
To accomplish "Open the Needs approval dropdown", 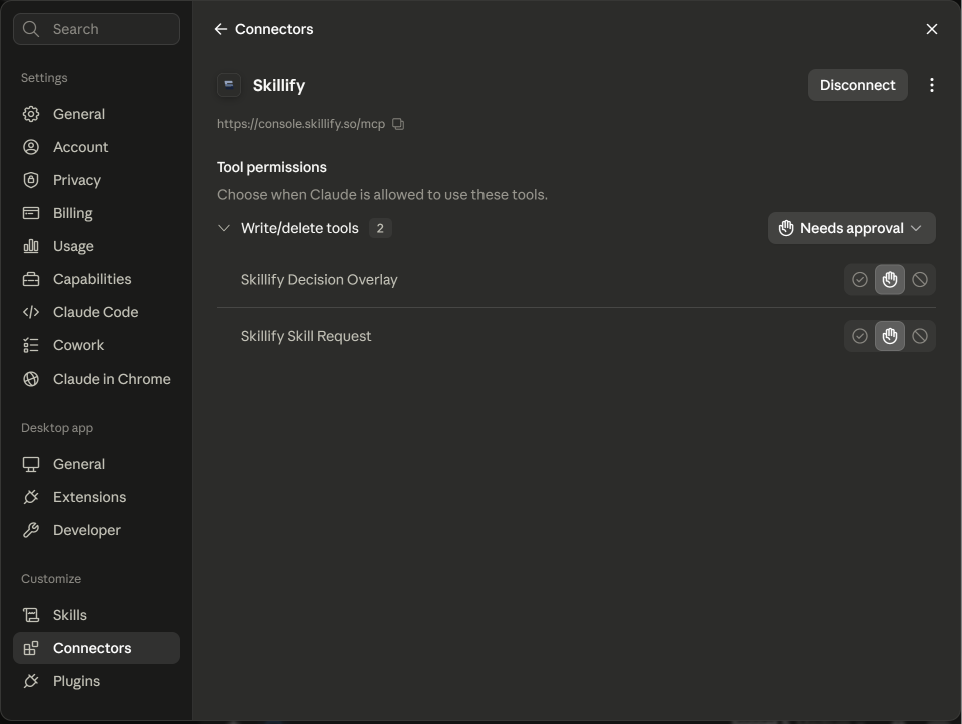I will click(x=851, y=228).
